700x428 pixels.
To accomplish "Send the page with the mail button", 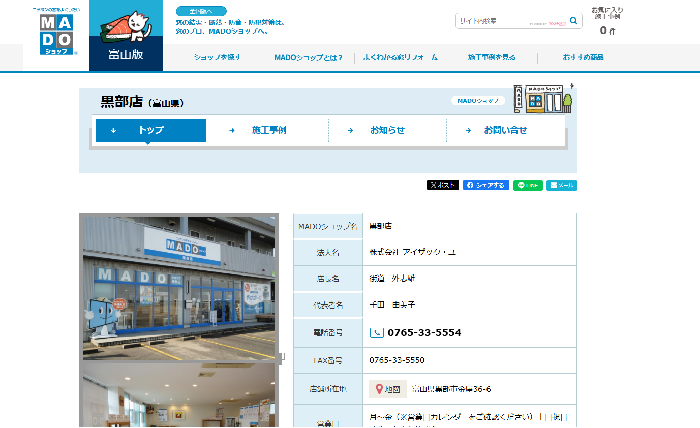I will (x=562, y=185).
